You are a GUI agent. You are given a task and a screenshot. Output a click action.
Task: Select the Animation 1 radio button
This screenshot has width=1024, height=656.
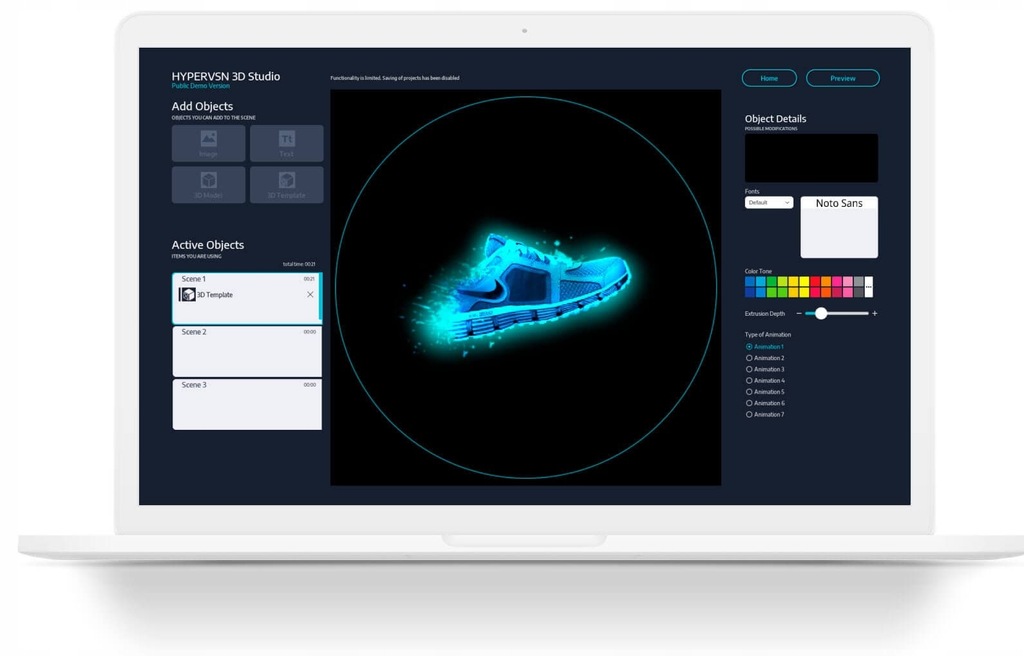tap(749, 347)
